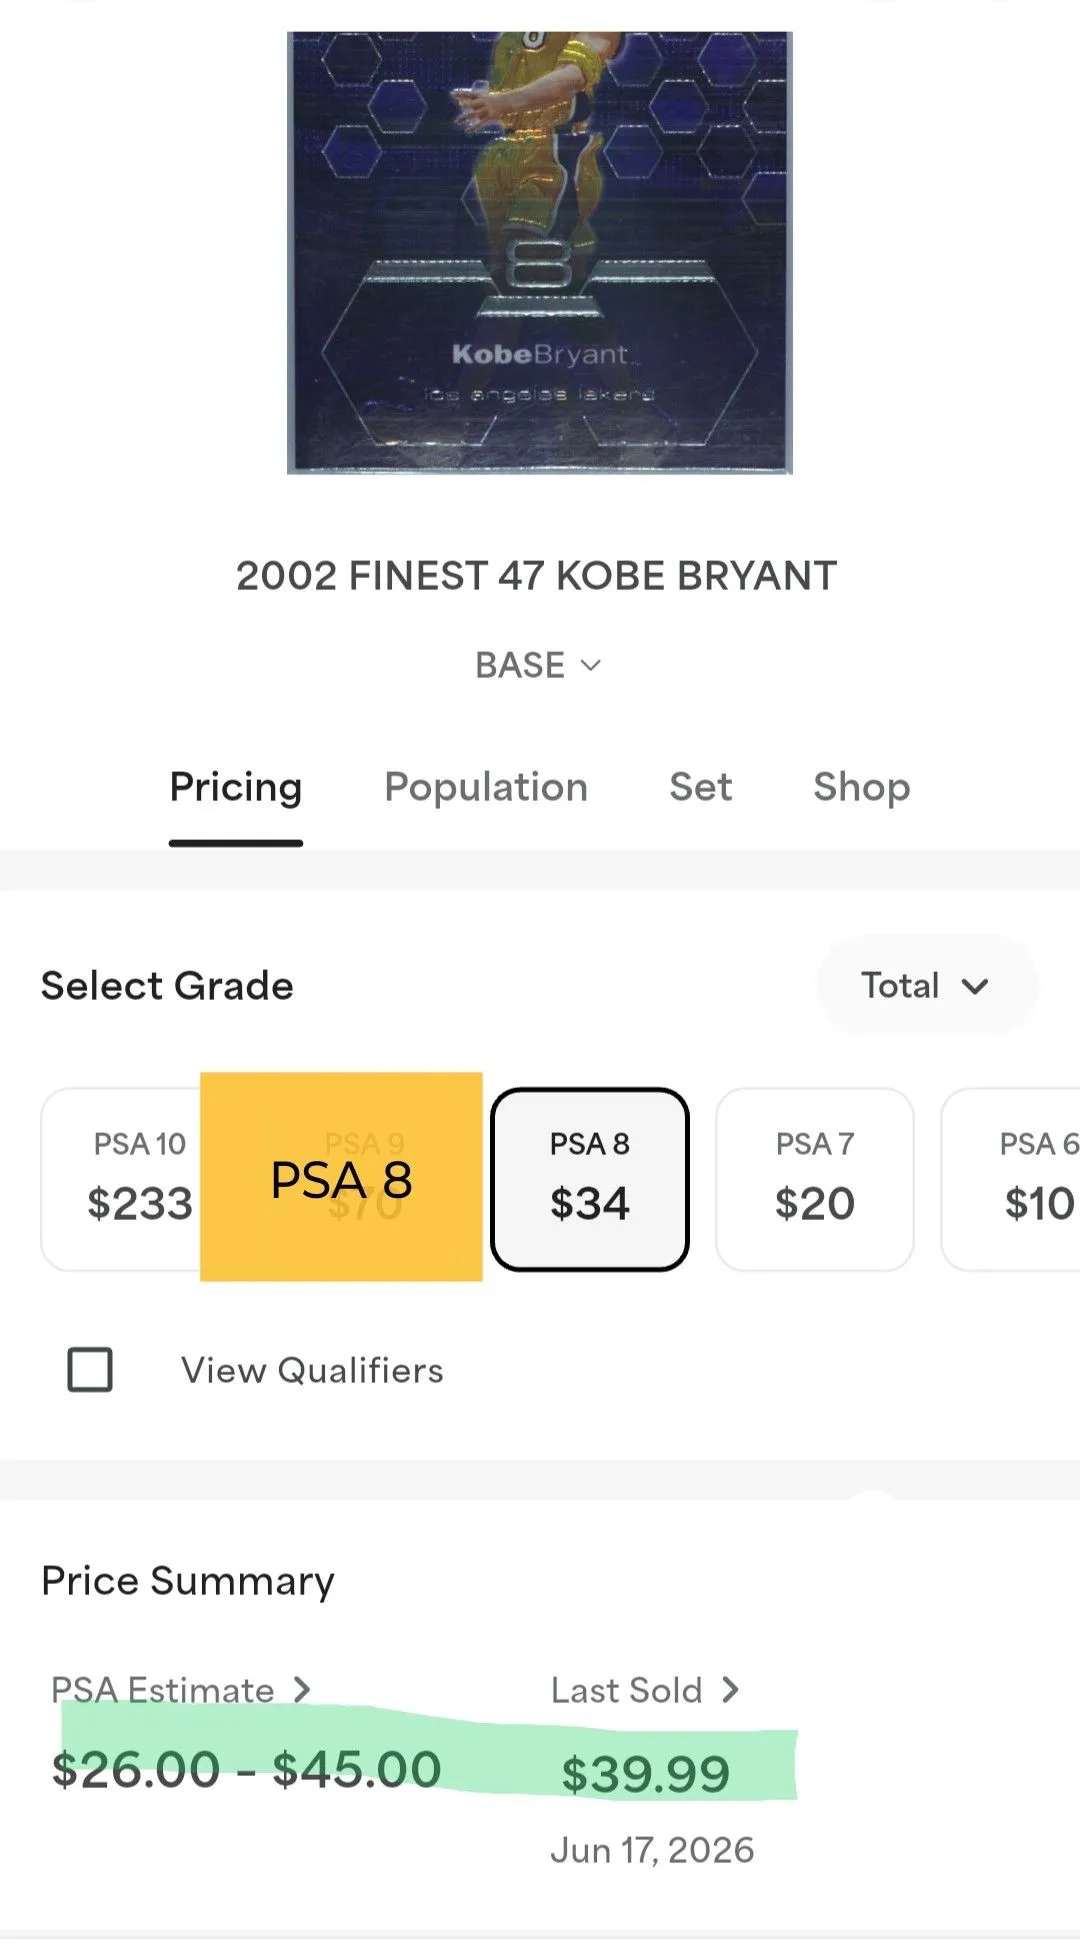The image size is (1080, 1944).
Task: Go to the Shop tab
Action: coord(862,787)
